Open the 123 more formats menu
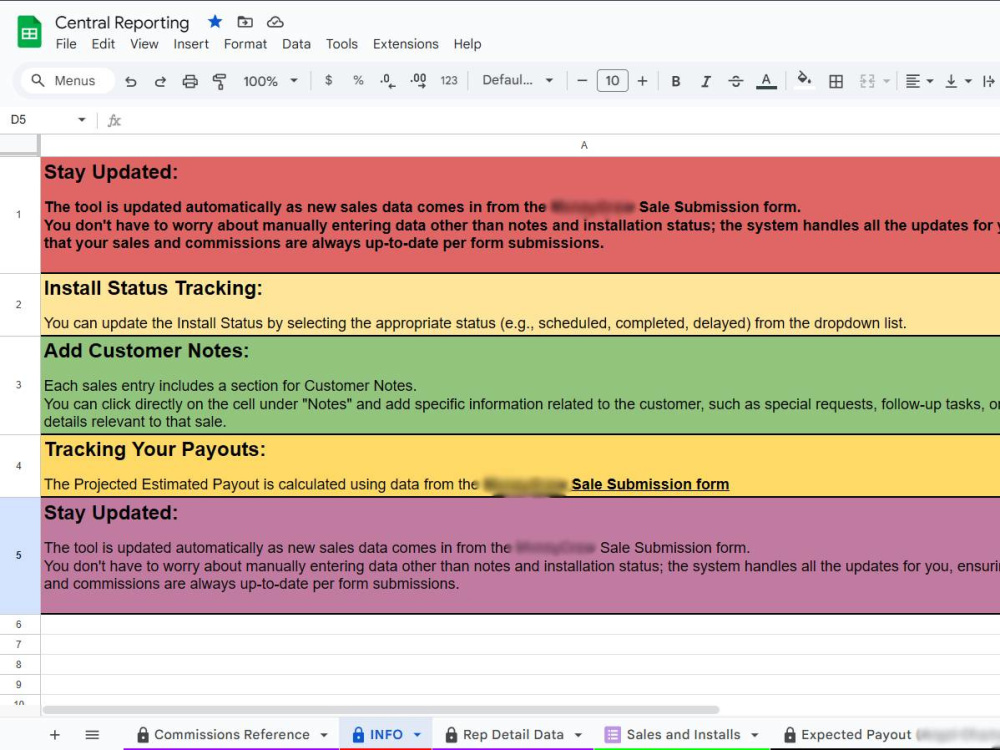 [x=449, y=80]
